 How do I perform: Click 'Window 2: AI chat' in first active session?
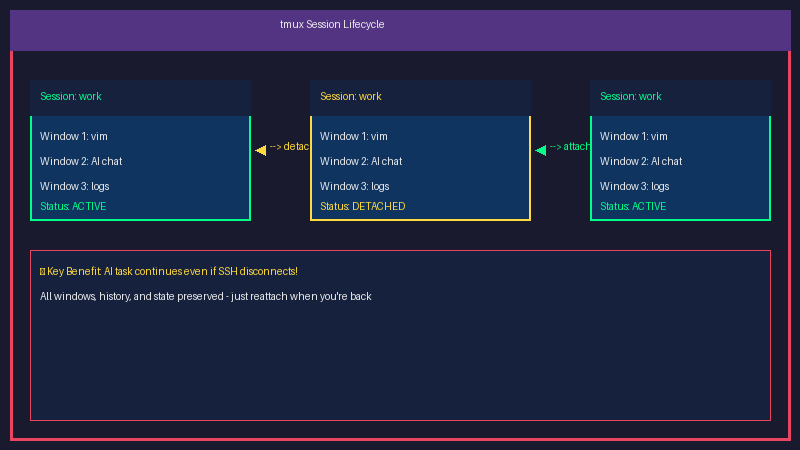click(81, 161)
